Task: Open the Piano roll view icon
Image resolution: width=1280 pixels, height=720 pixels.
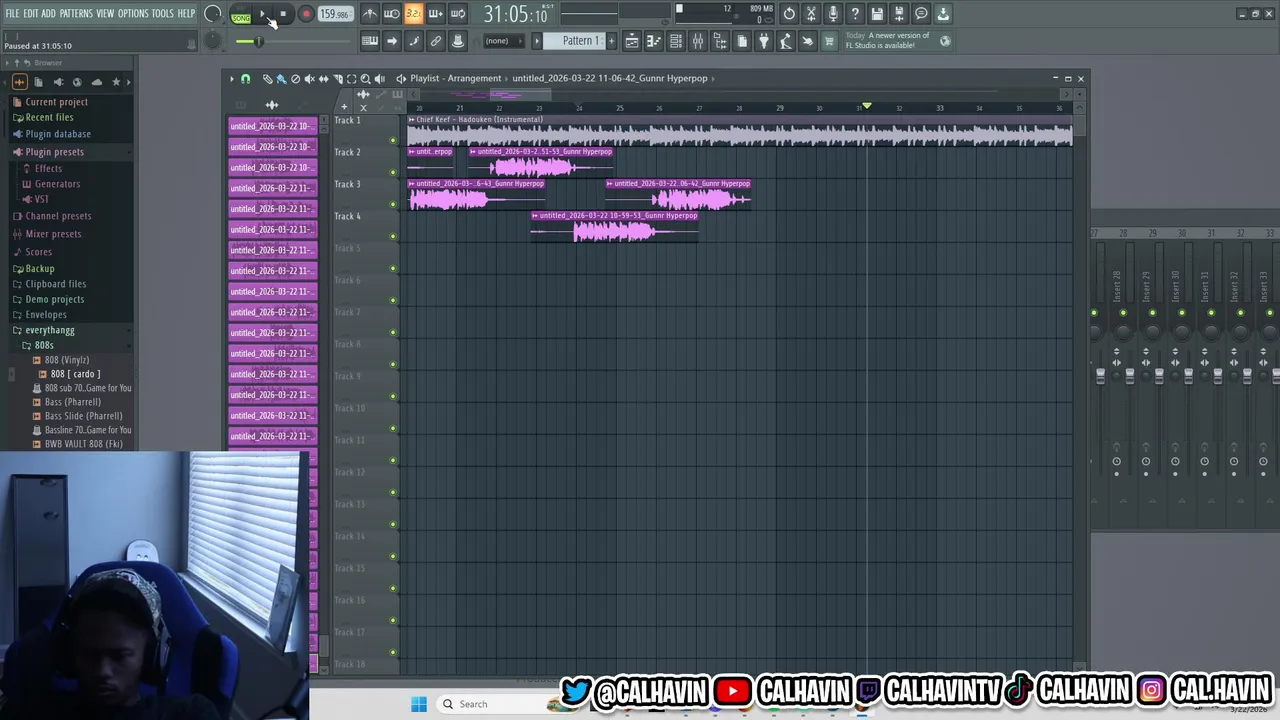Action: [x=654, y=41]
